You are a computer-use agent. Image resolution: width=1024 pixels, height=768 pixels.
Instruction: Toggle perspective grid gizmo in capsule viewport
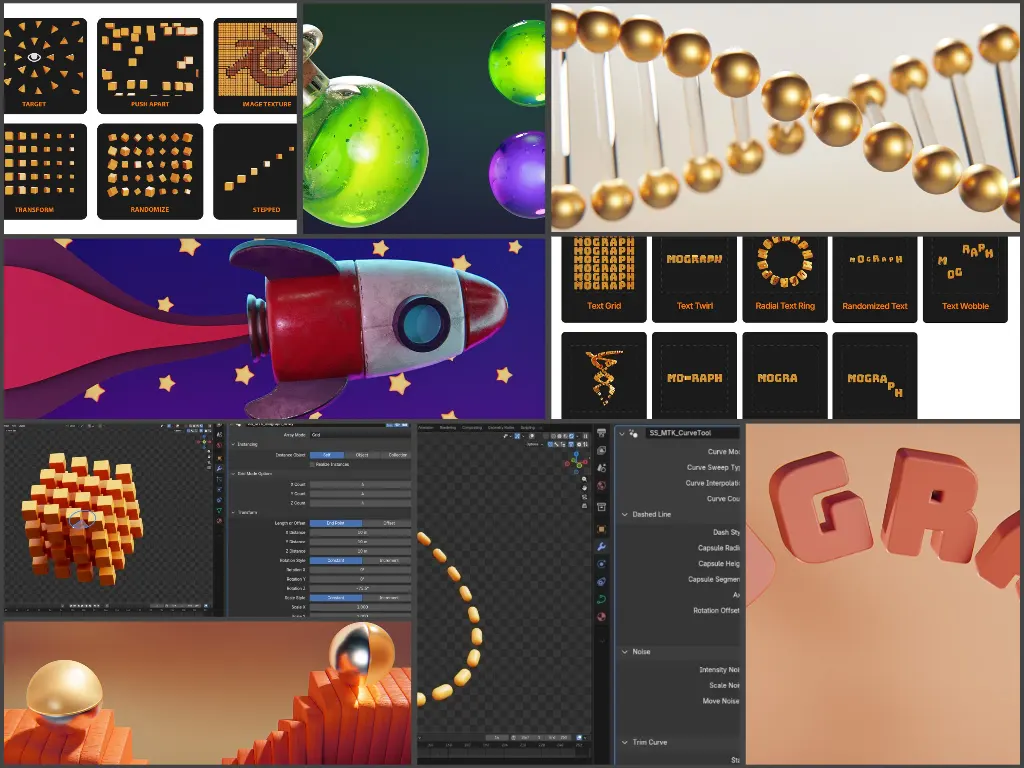pyautogui.click(x=584, y=505)
